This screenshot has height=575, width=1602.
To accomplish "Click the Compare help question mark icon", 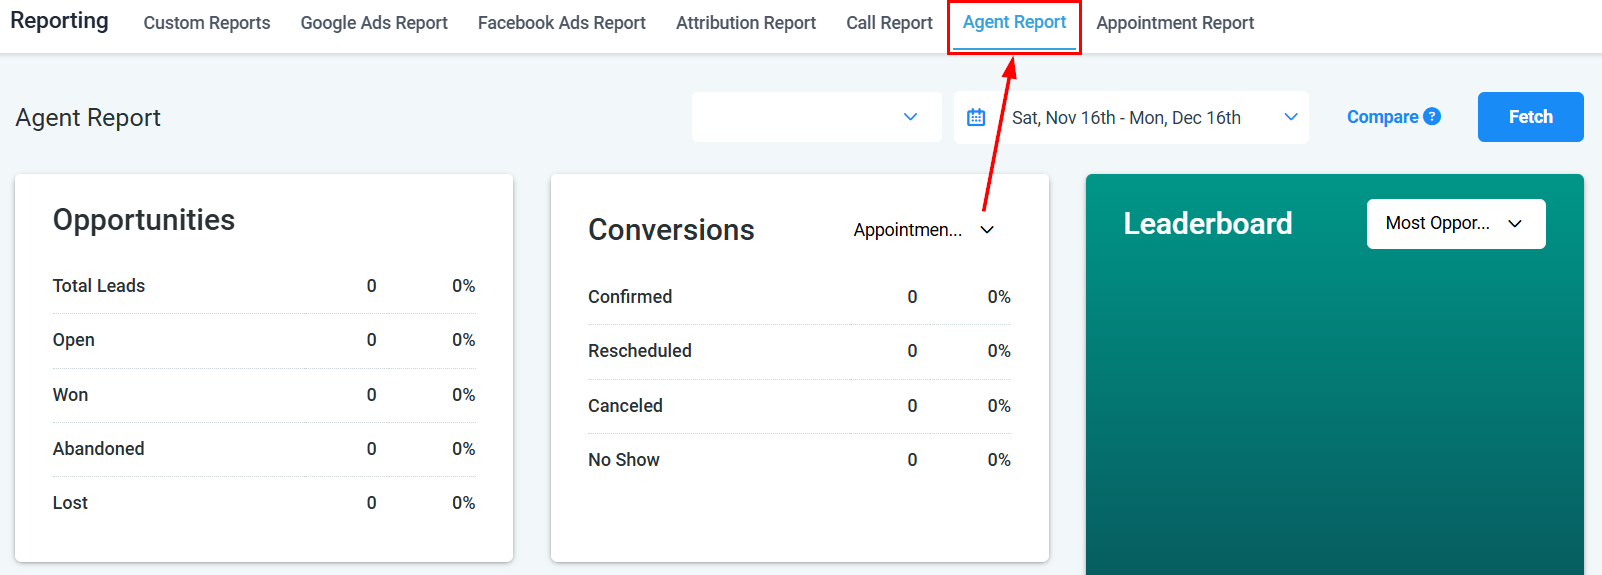I will 1432,116.
